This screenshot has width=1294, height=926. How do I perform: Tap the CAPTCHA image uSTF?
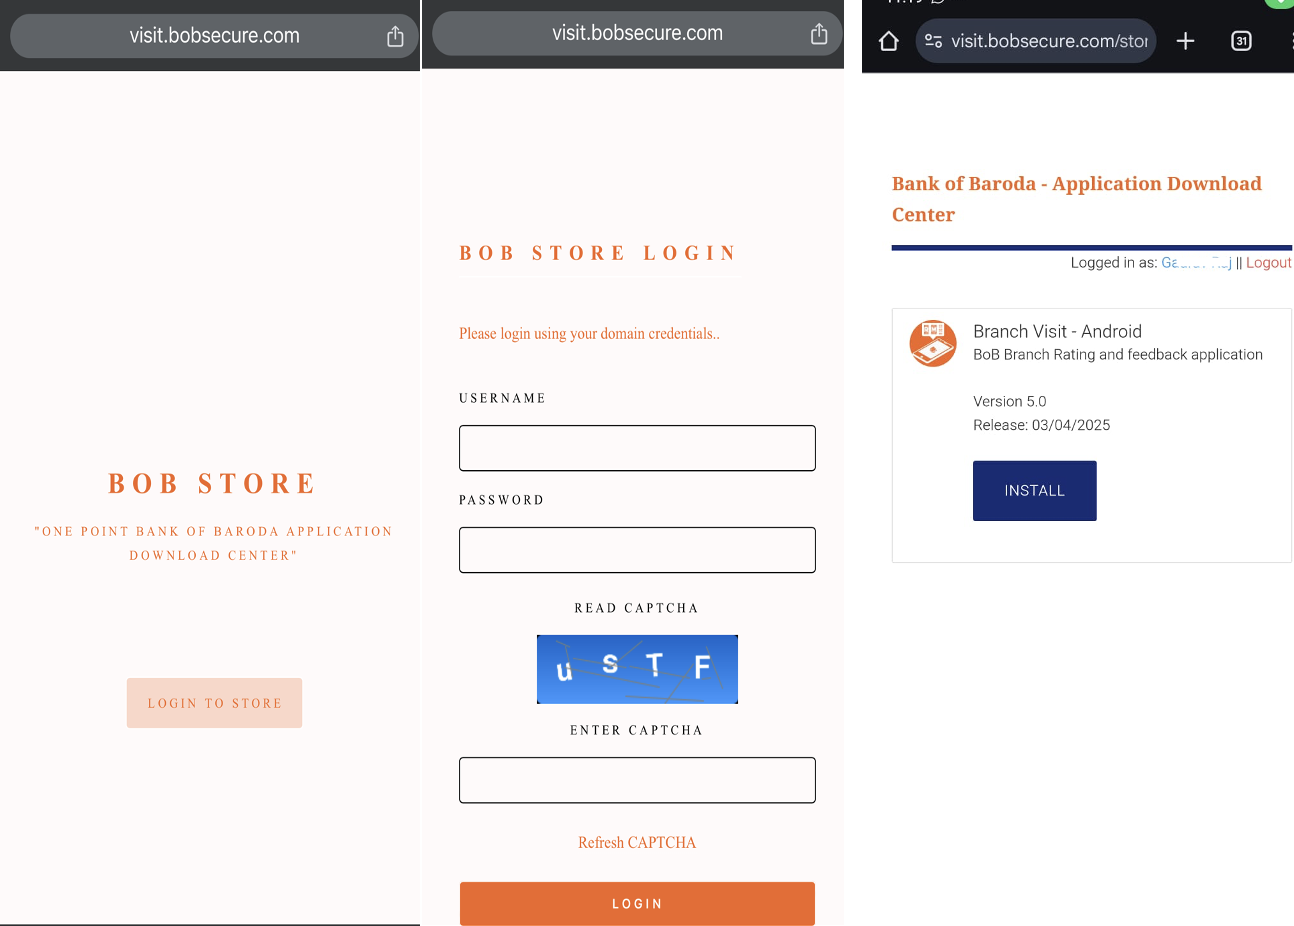click(x=637, y=669)
